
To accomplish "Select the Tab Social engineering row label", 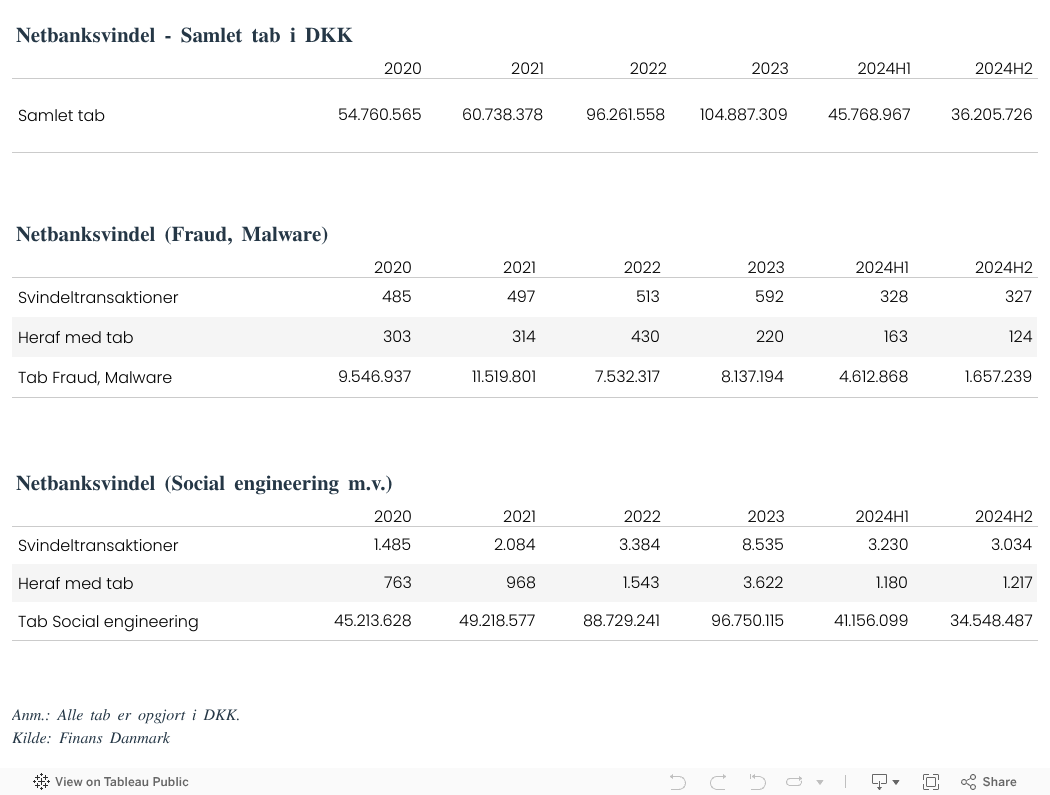I will [108, 621].
